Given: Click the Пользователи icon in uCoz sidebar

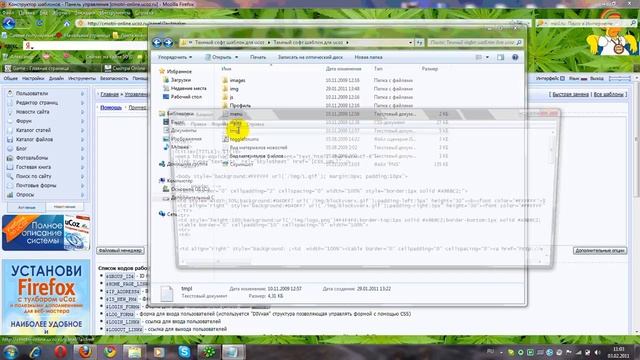Looking at the screenshot, I should click(x=10, y=93).
